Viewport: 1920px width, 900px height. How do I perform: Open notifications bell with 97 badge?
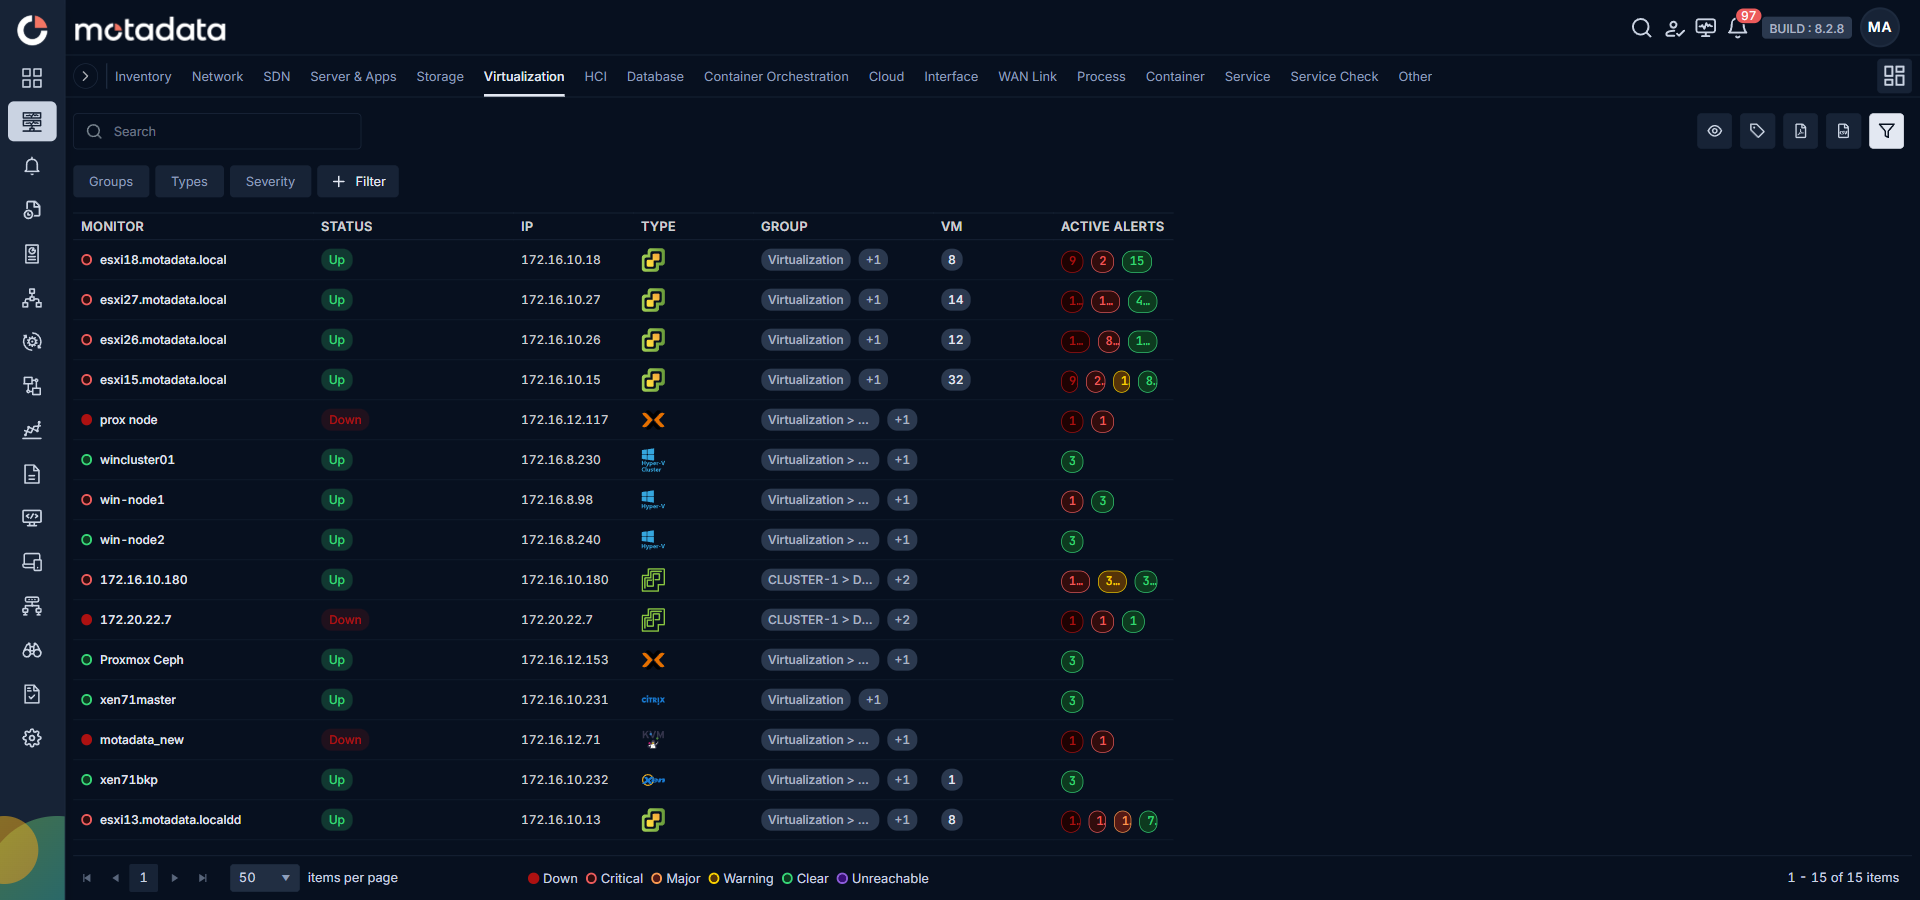(1738, 28)
